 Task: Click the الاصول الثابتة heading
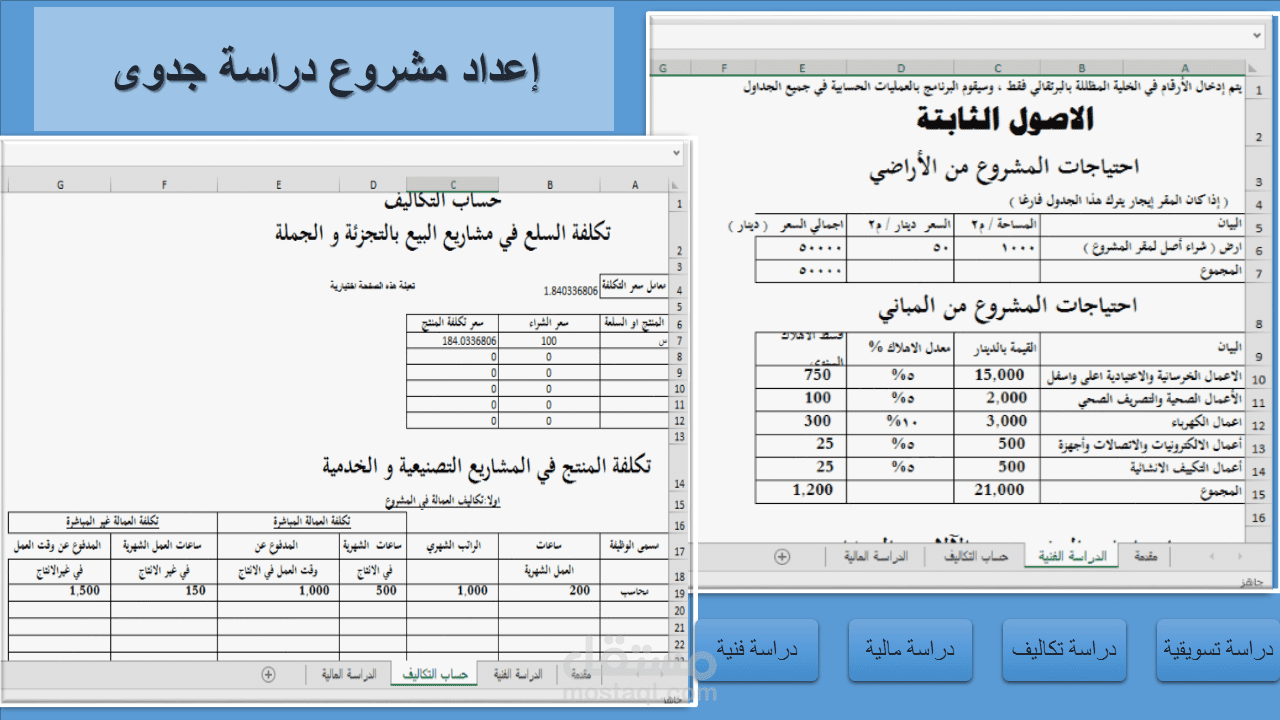(x=1005, y=120)
